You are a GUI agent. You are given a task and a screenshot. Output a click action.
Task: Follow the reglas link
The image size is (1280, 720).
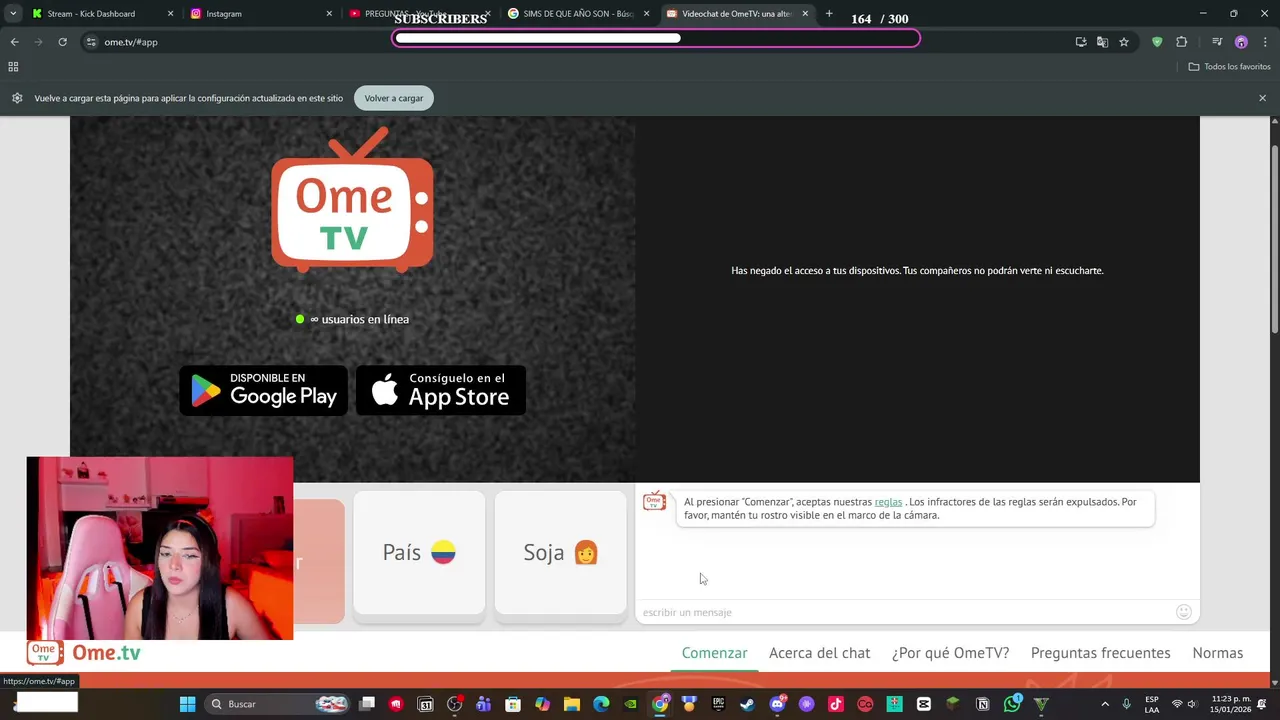tap(888, 502)
